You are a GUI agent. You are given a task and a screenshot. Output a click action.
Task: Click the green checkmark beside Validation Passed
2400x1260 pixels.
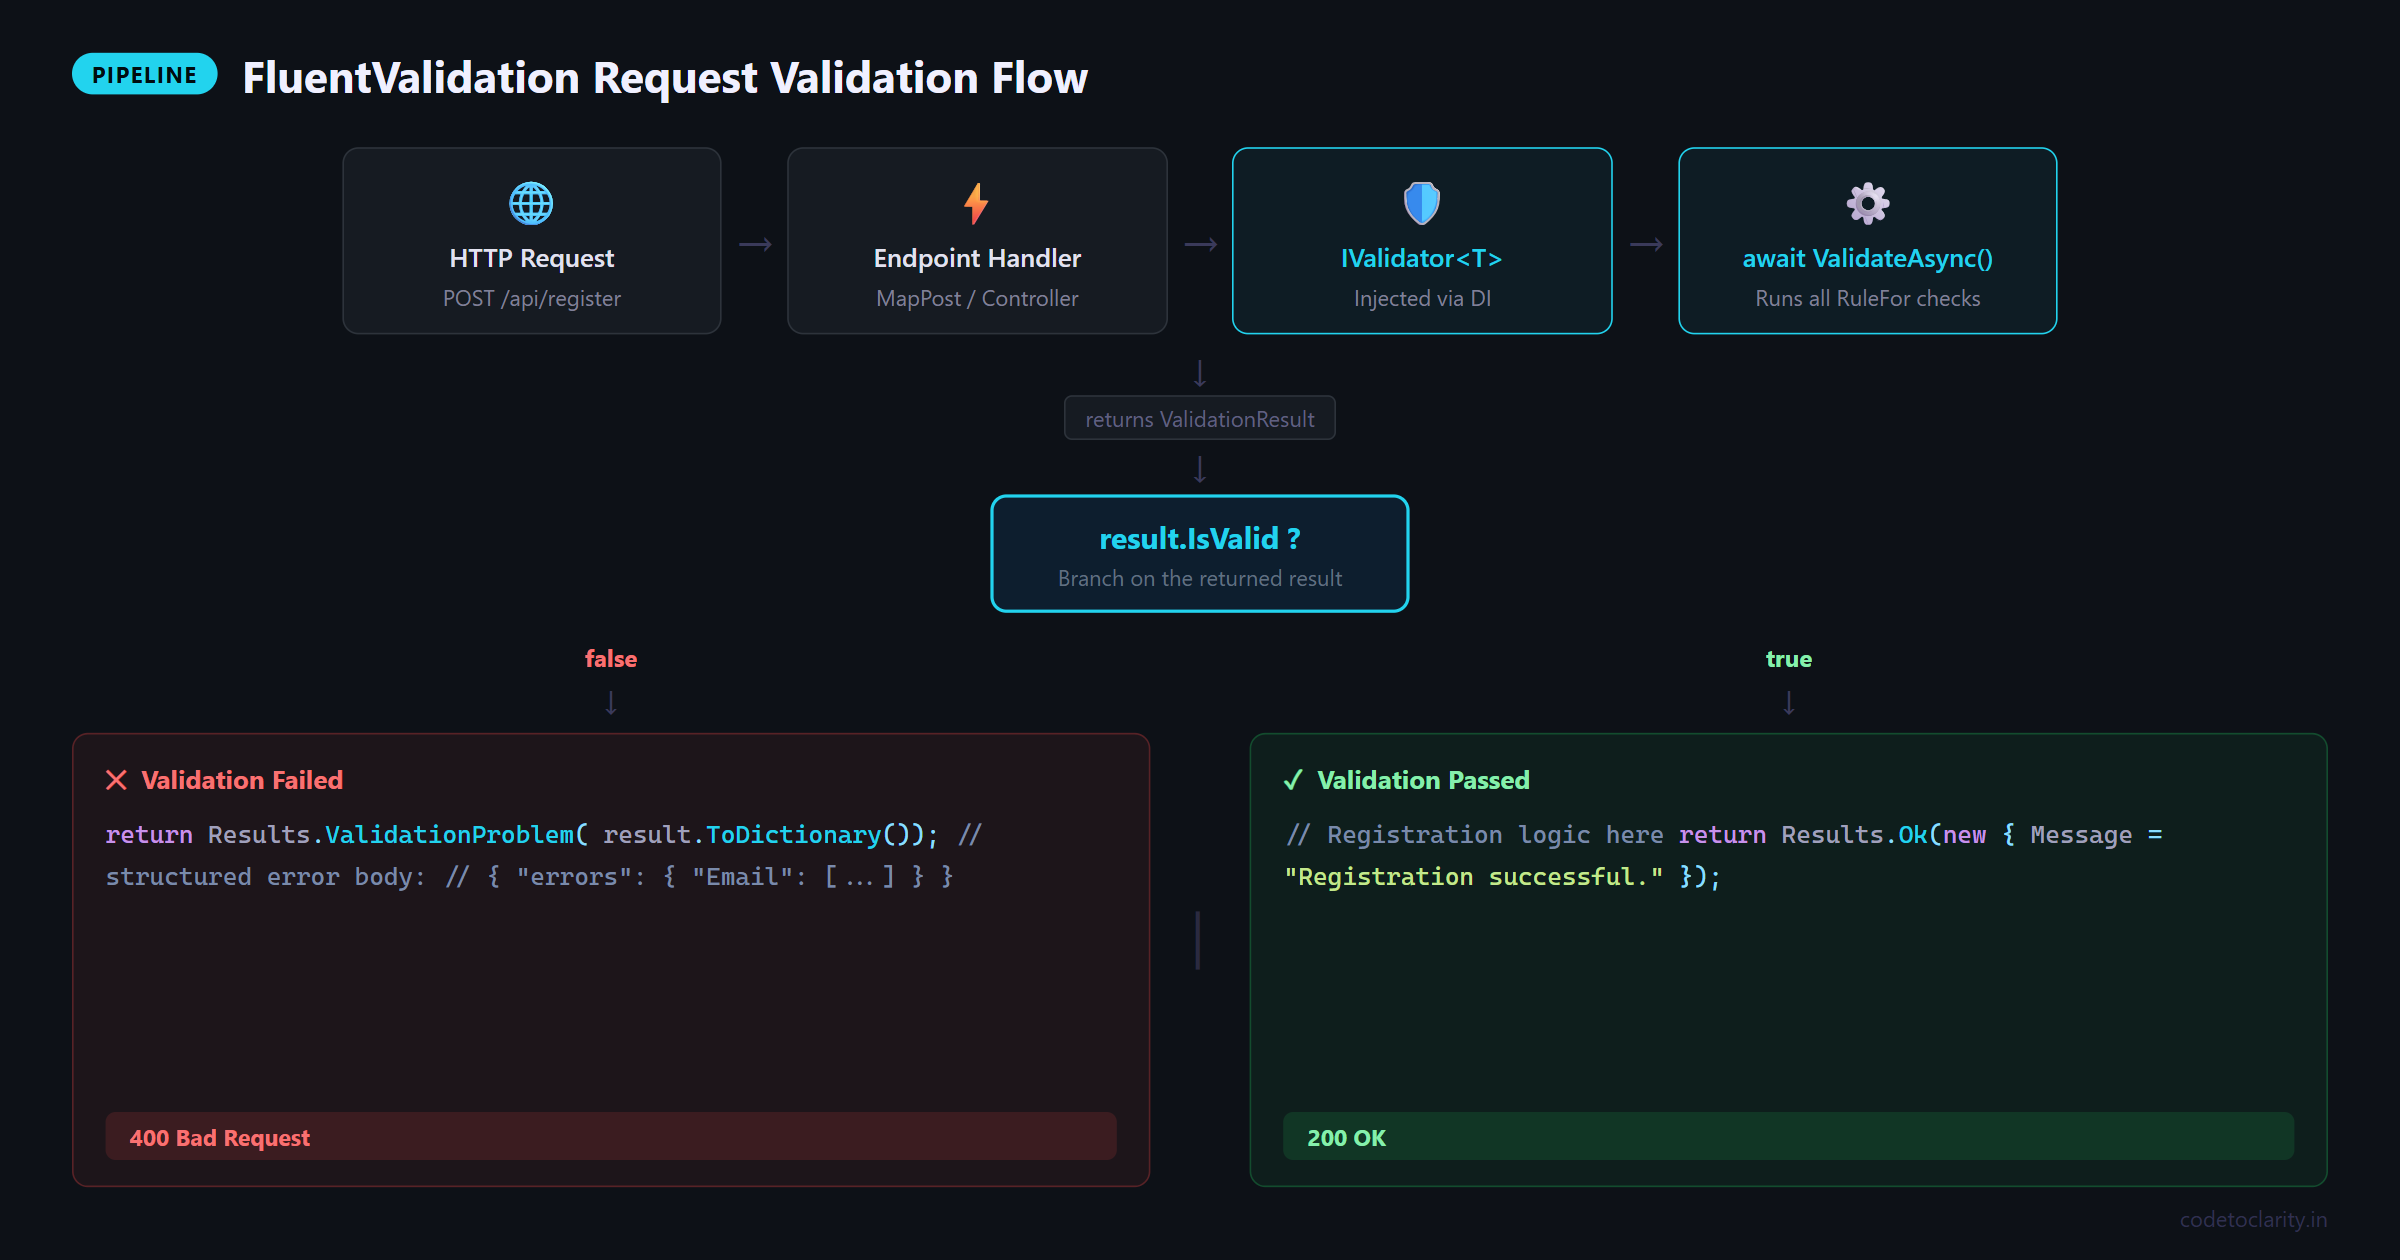point(1294,779)
